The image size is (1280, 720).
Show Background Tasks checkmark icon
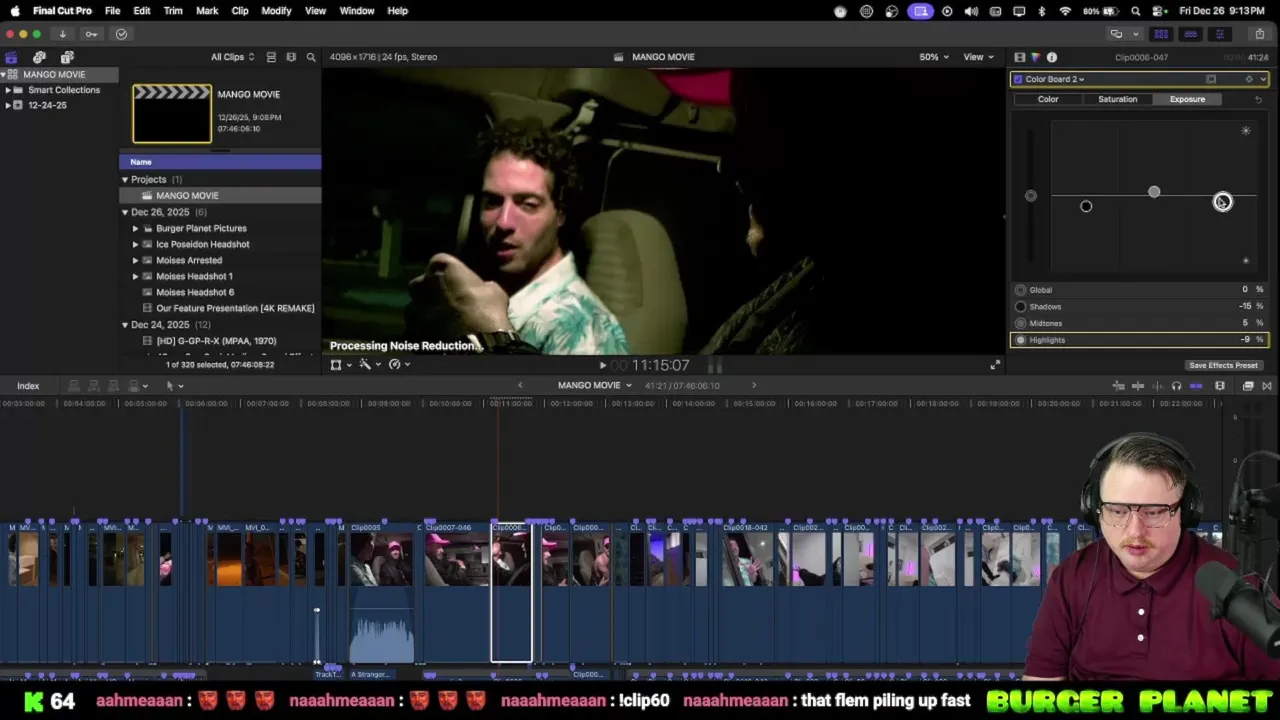tap(121, 34)
